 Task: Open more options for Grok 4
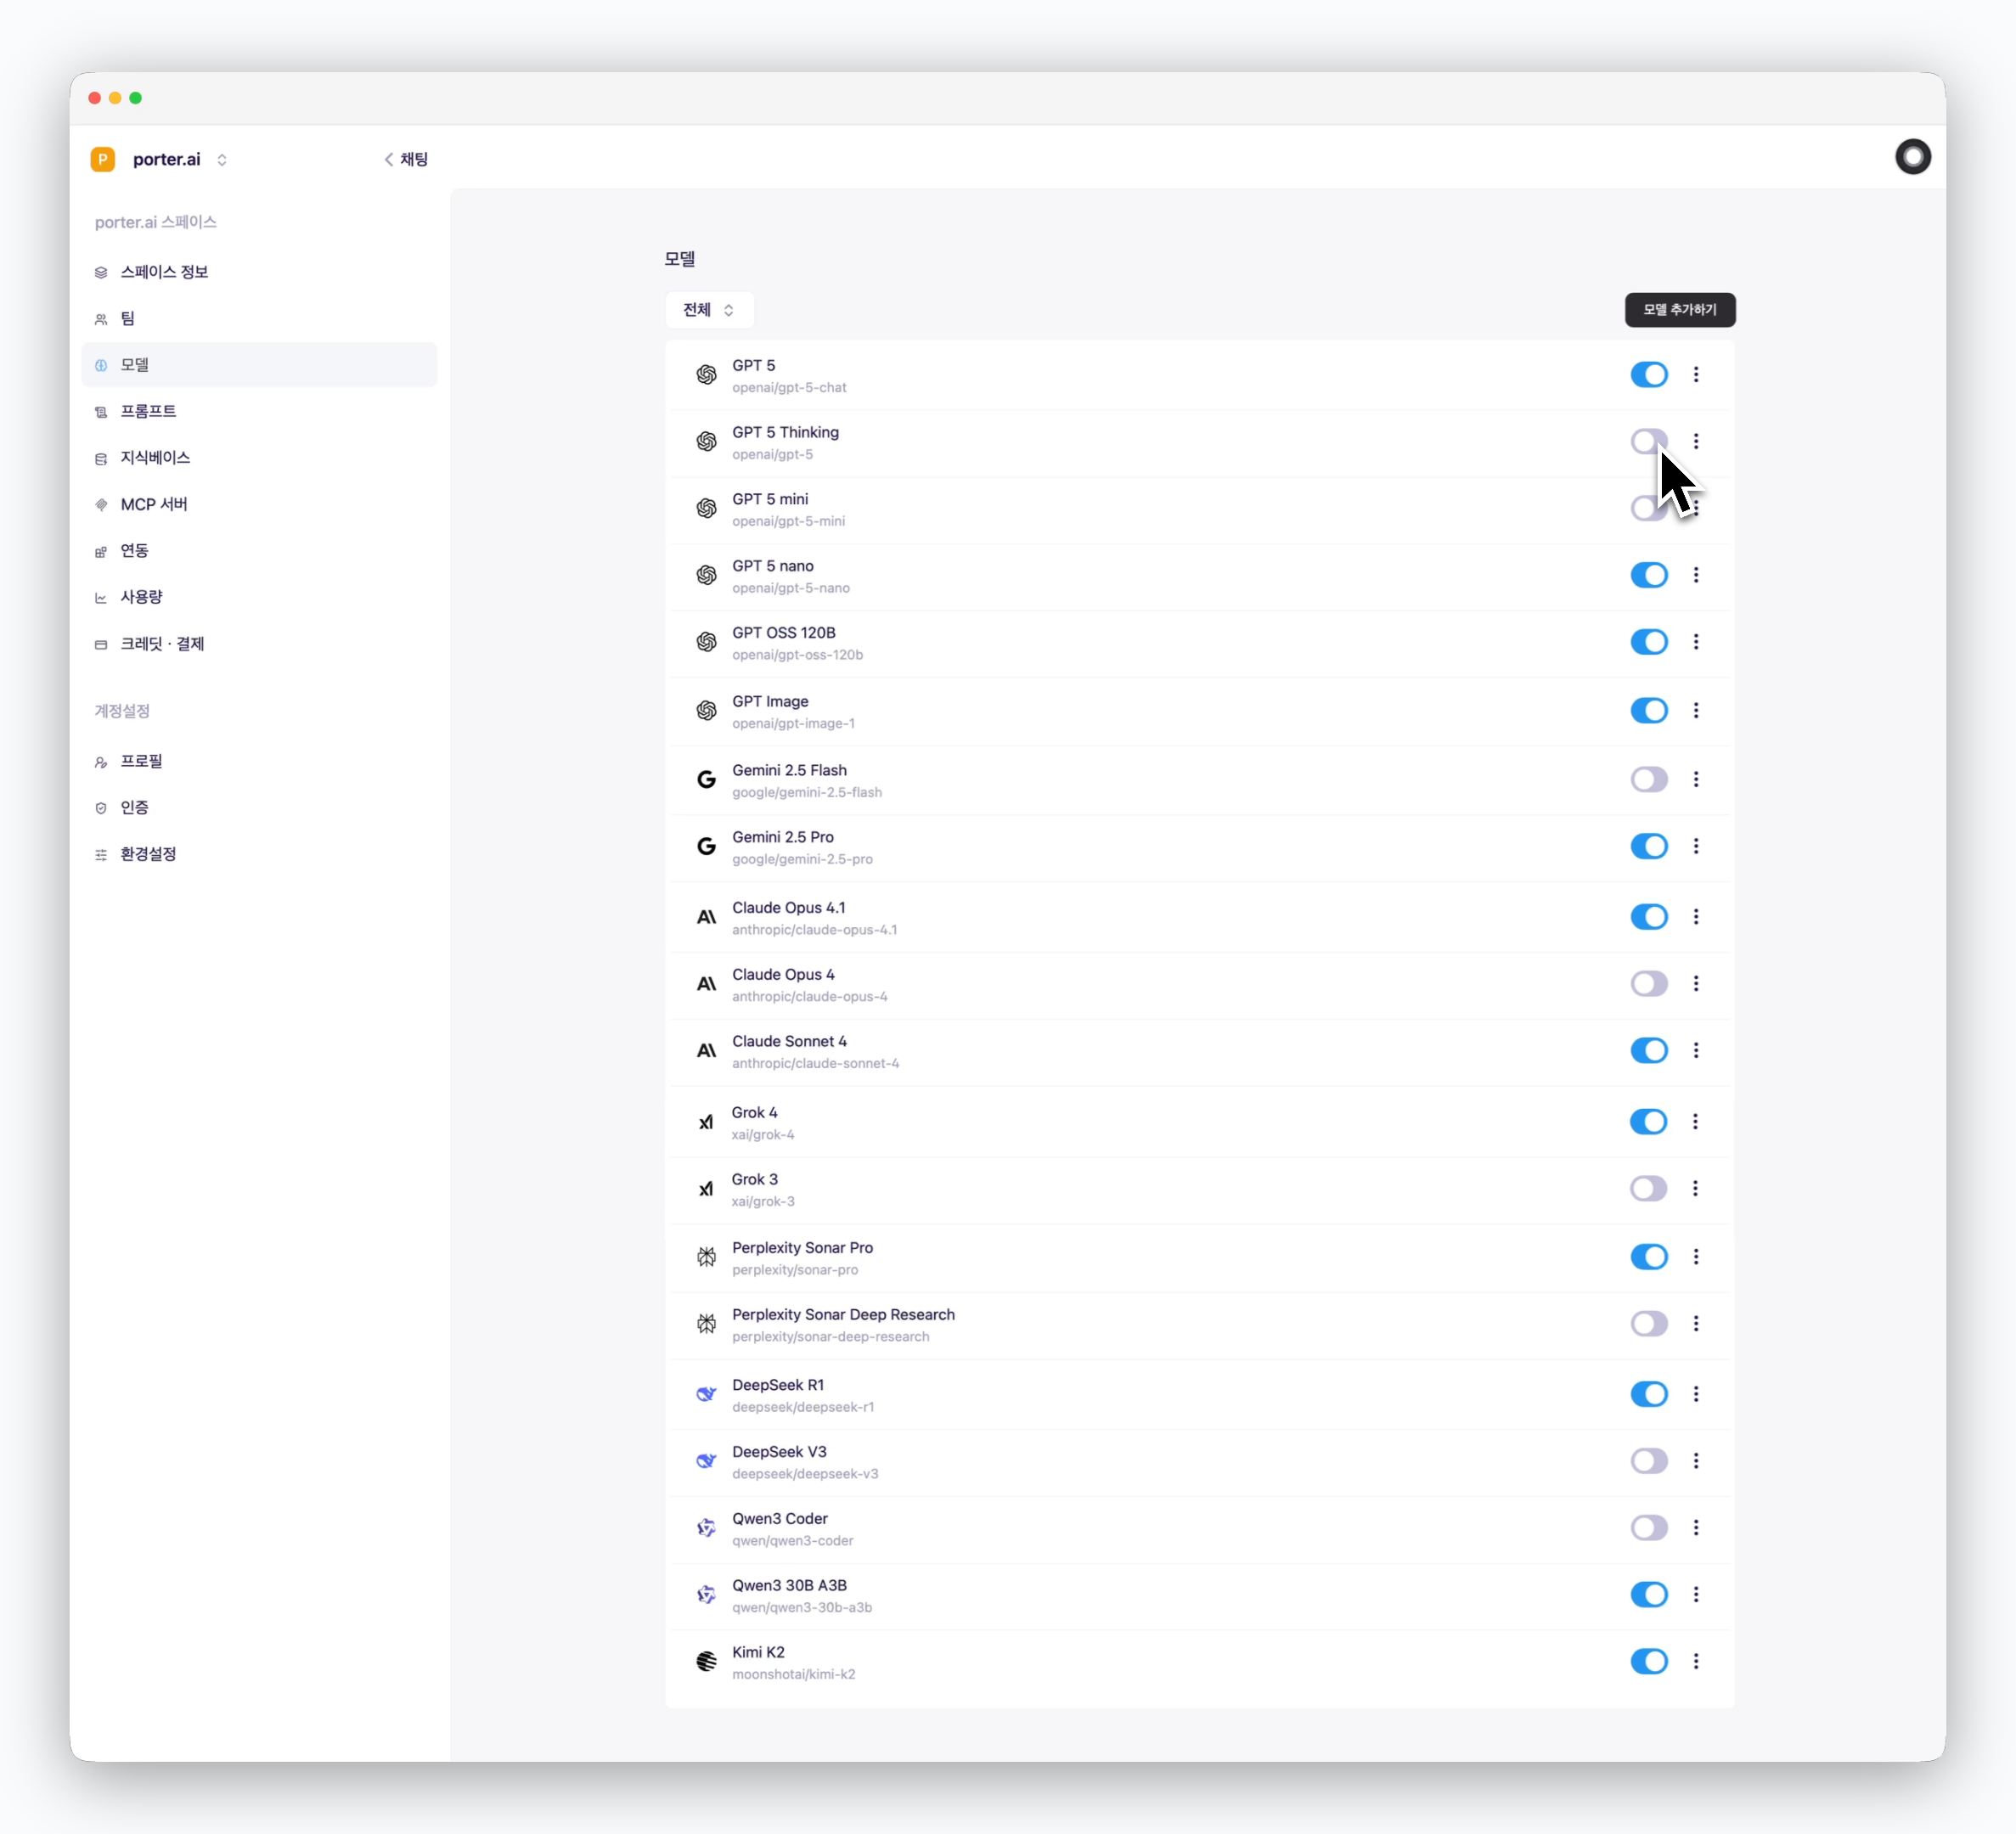pos(1695,1122)
